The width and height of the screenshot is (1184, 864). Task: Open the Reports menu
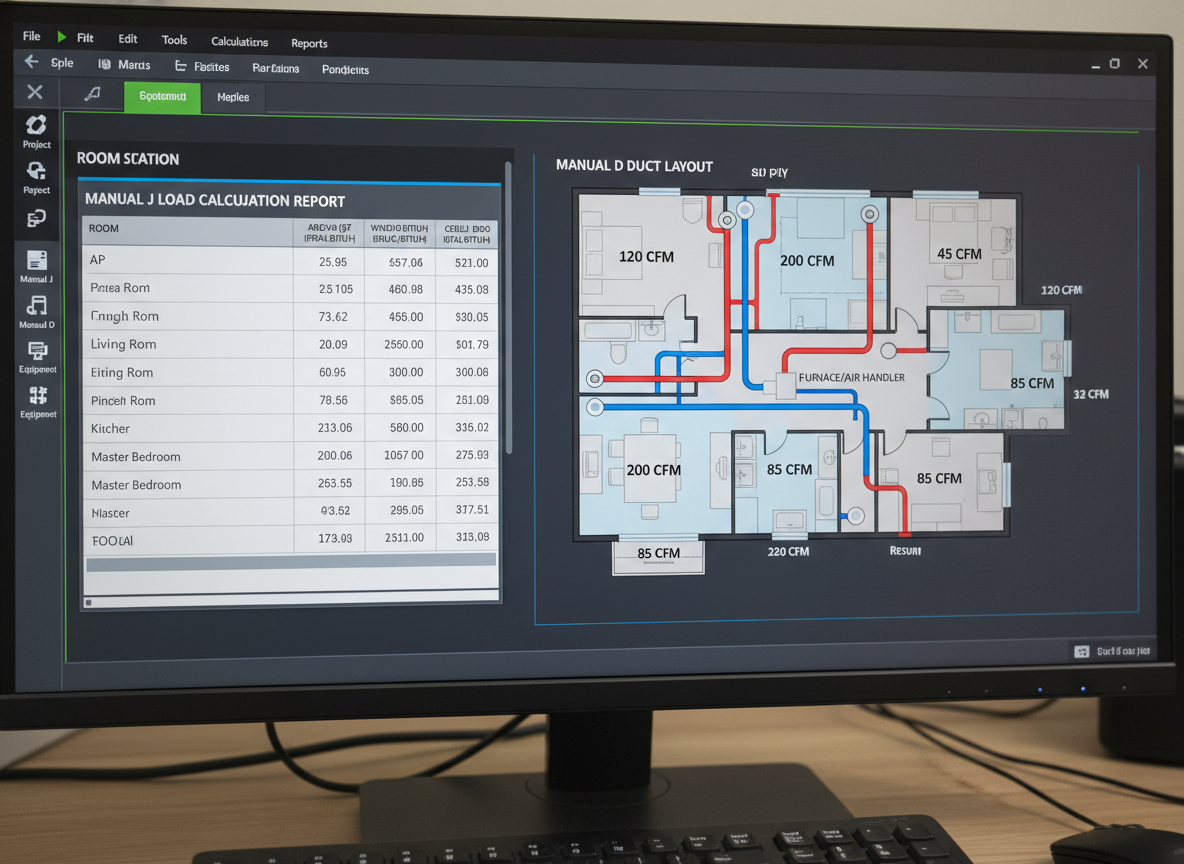[x=309, y=43]
